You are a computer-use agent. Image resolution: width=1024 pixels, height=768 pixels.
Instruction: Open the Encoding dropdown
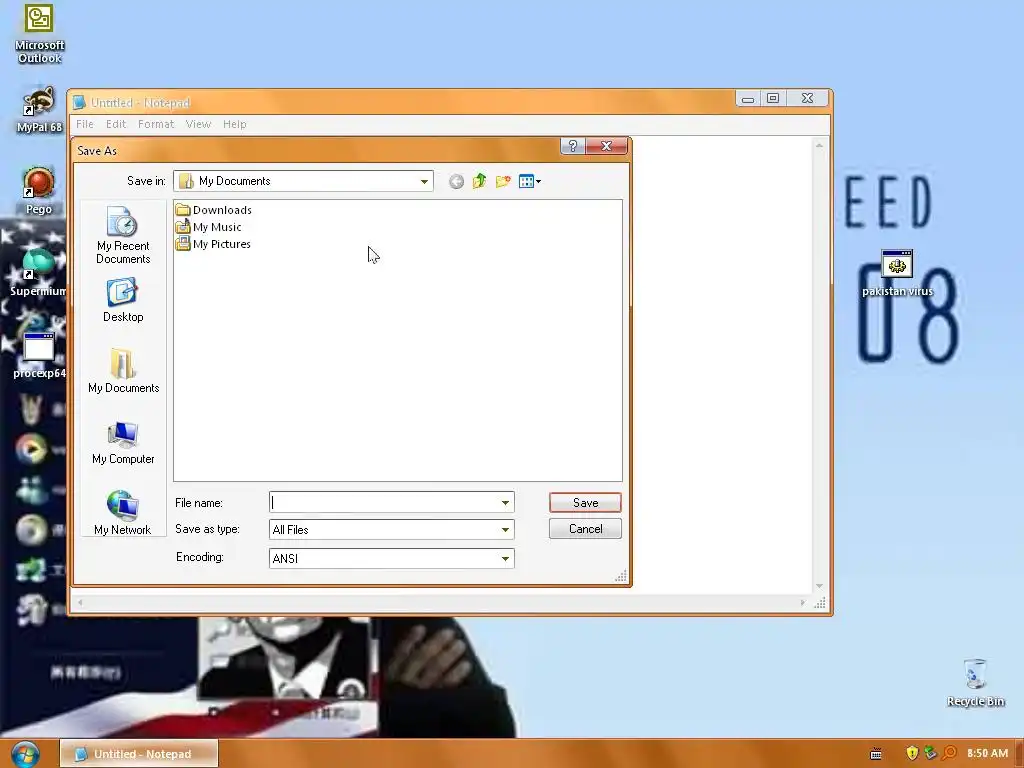click(505, 558)
